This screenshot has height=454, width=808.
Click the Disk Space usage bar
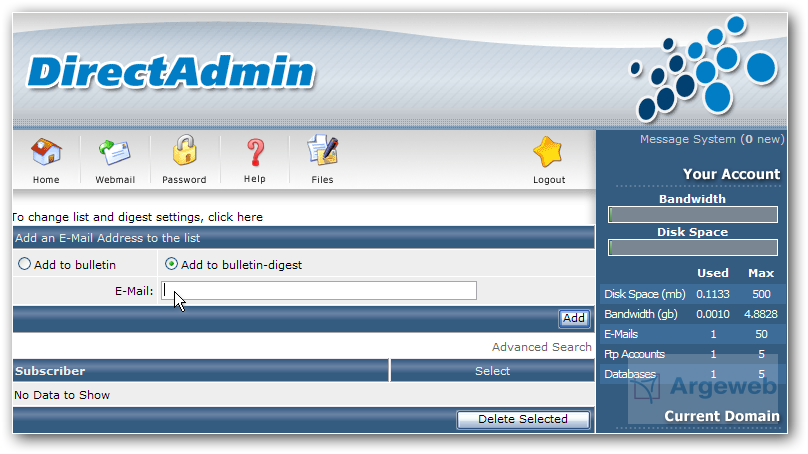(x=693, y=248)
